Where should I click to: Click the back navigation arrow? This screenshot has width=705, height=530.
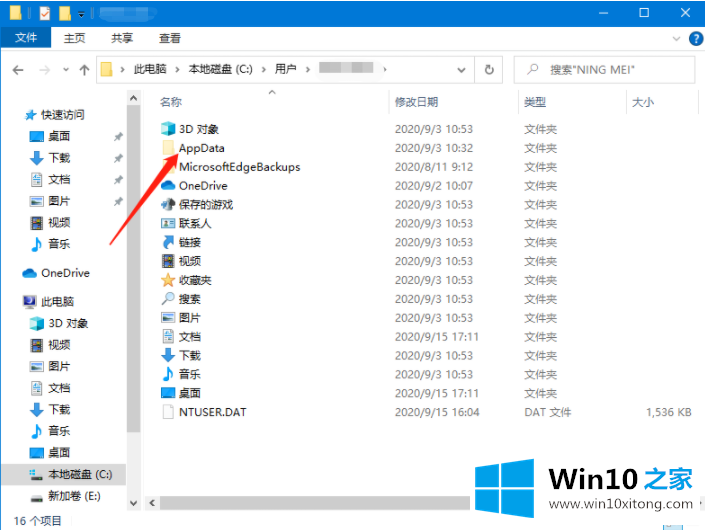click(x=19, y=70)
